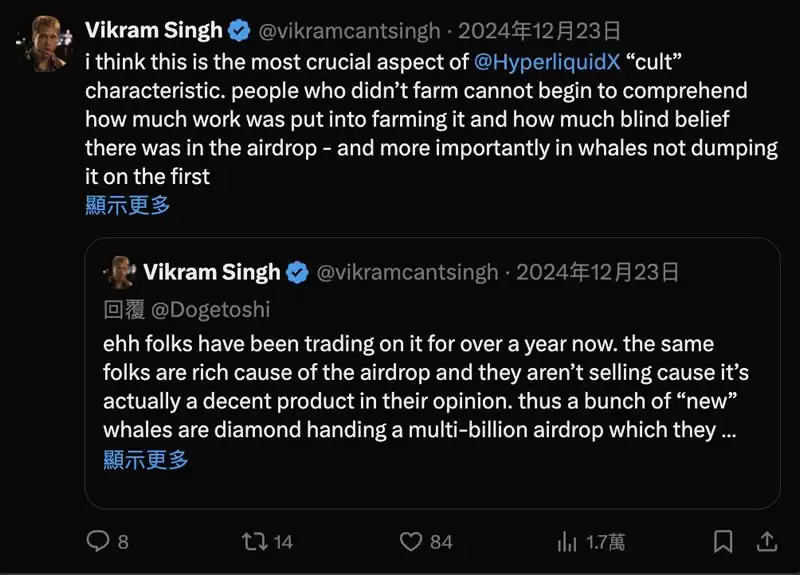Click the main author profile avatar

(x=42, y=44)
